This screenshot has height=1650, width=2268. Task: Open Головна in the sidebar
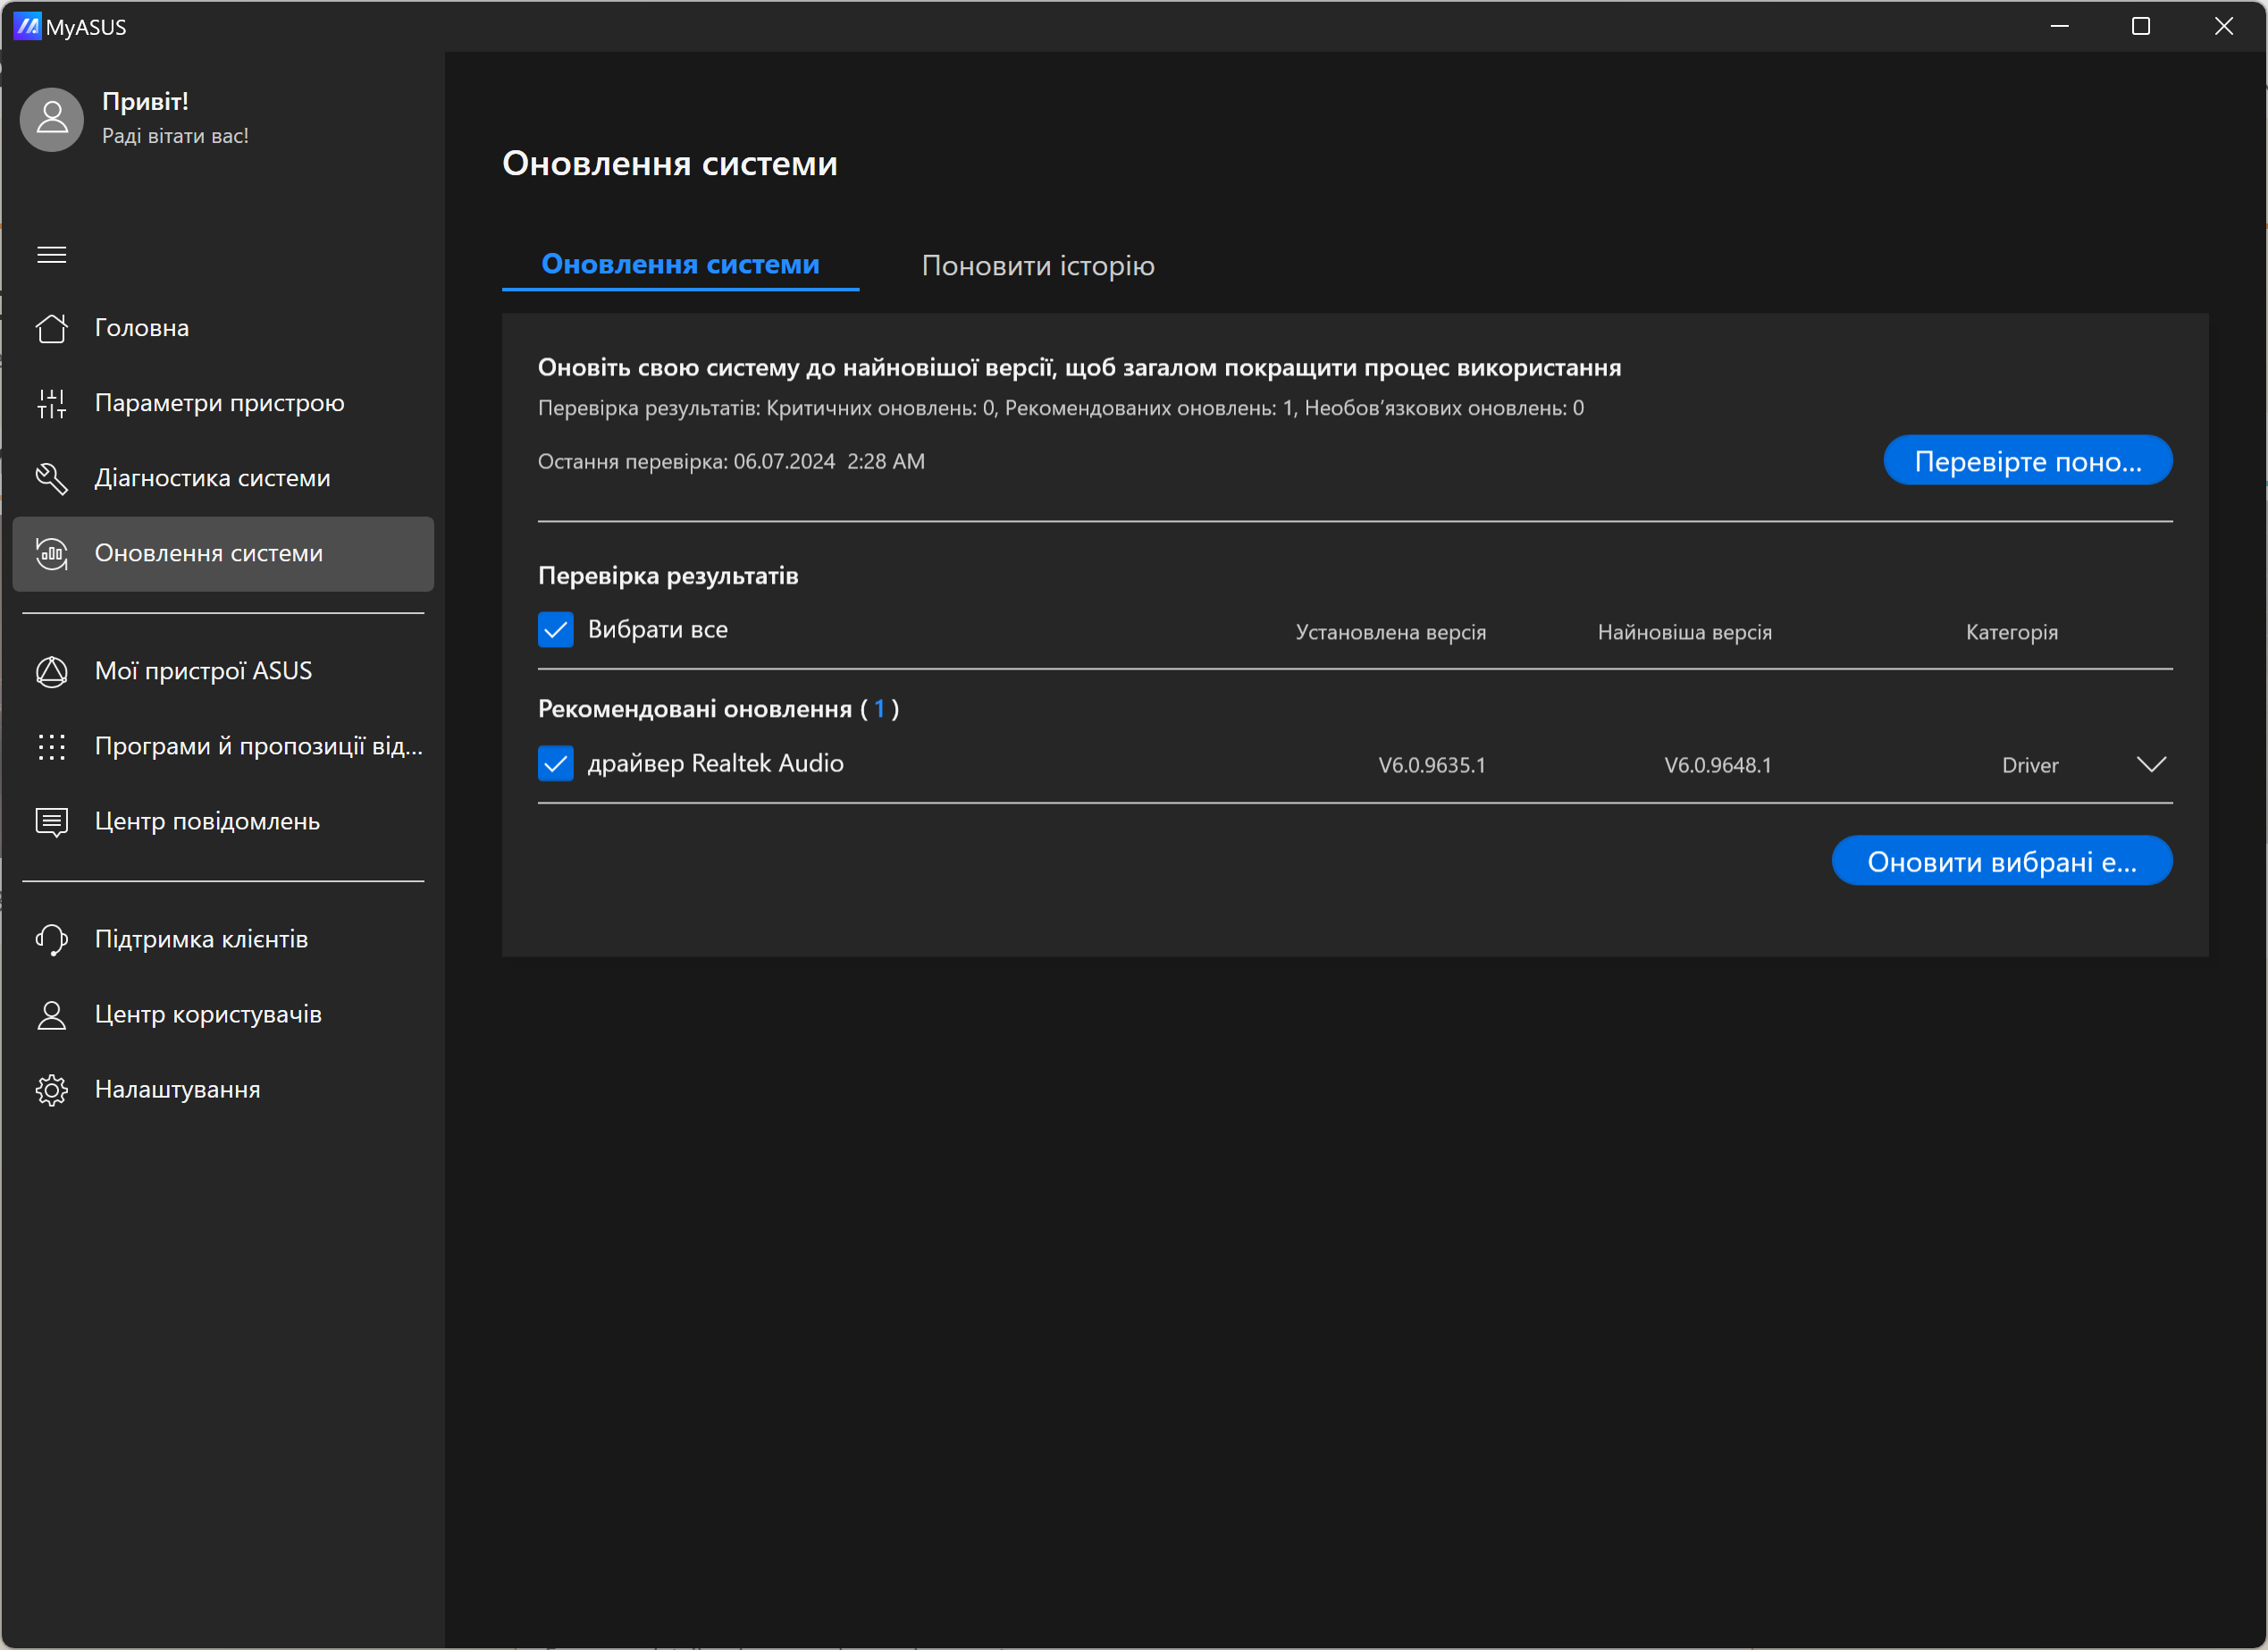(223, 328)
